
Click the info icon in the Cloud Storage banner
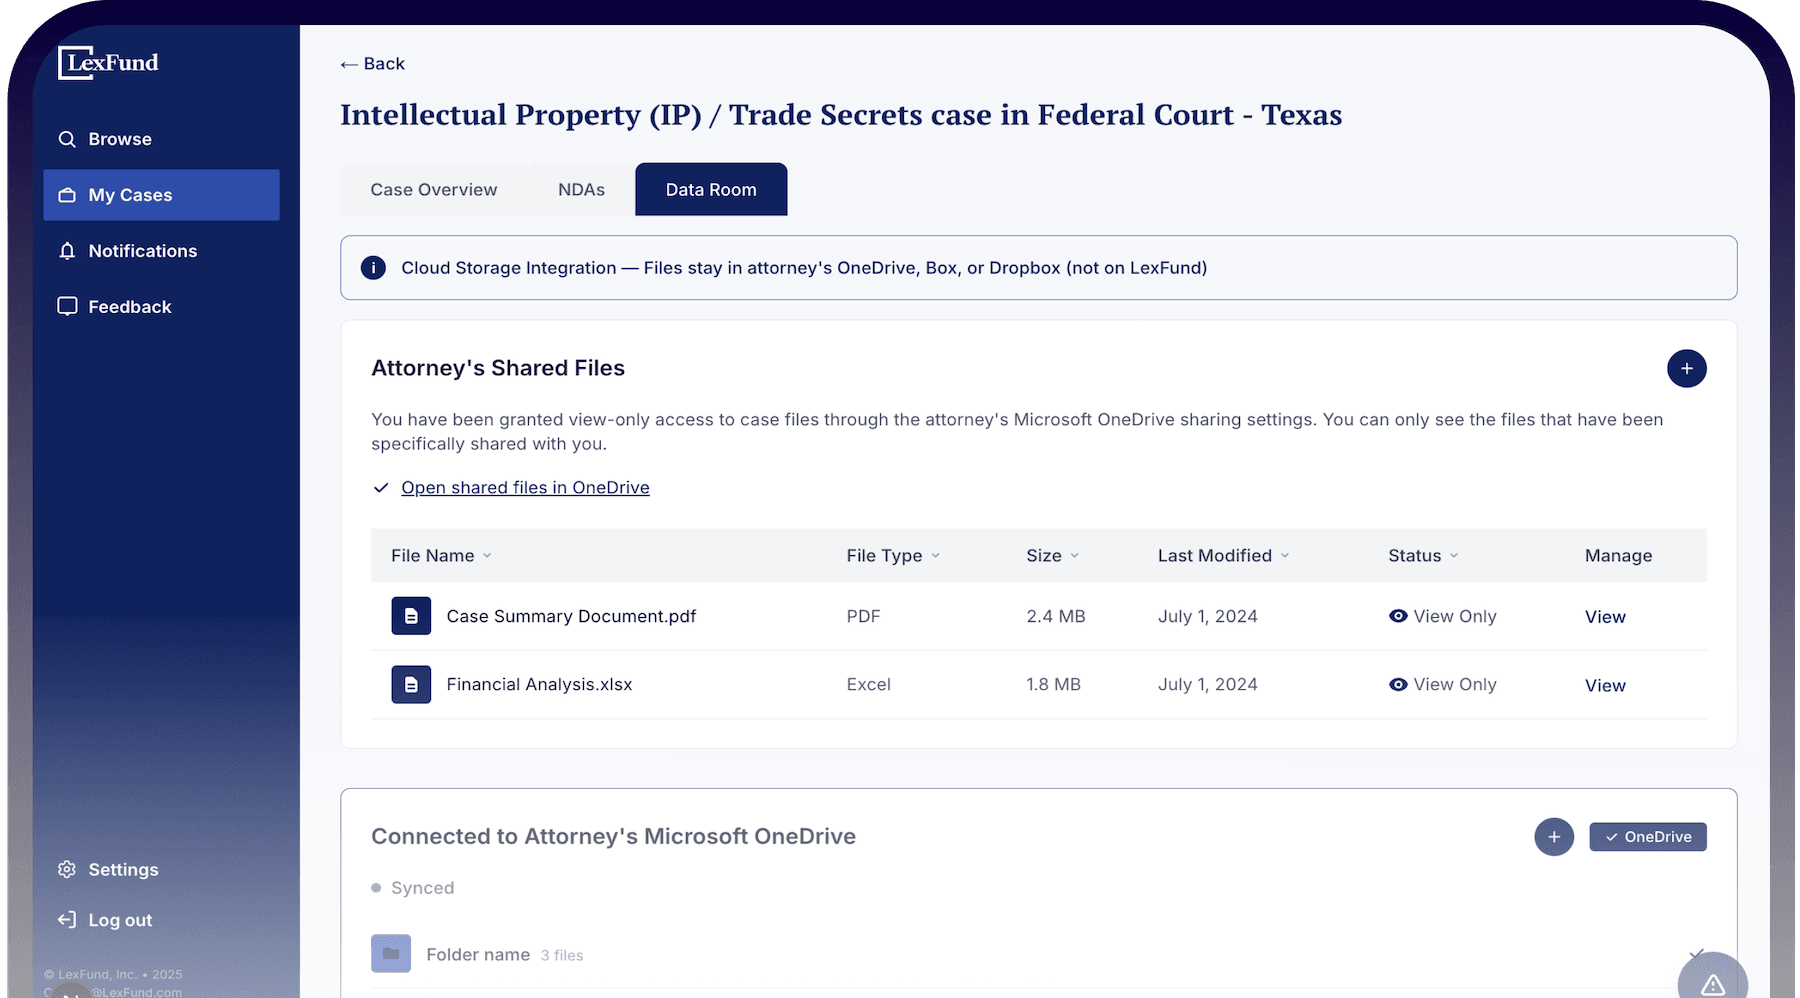(x=373, y=268)
